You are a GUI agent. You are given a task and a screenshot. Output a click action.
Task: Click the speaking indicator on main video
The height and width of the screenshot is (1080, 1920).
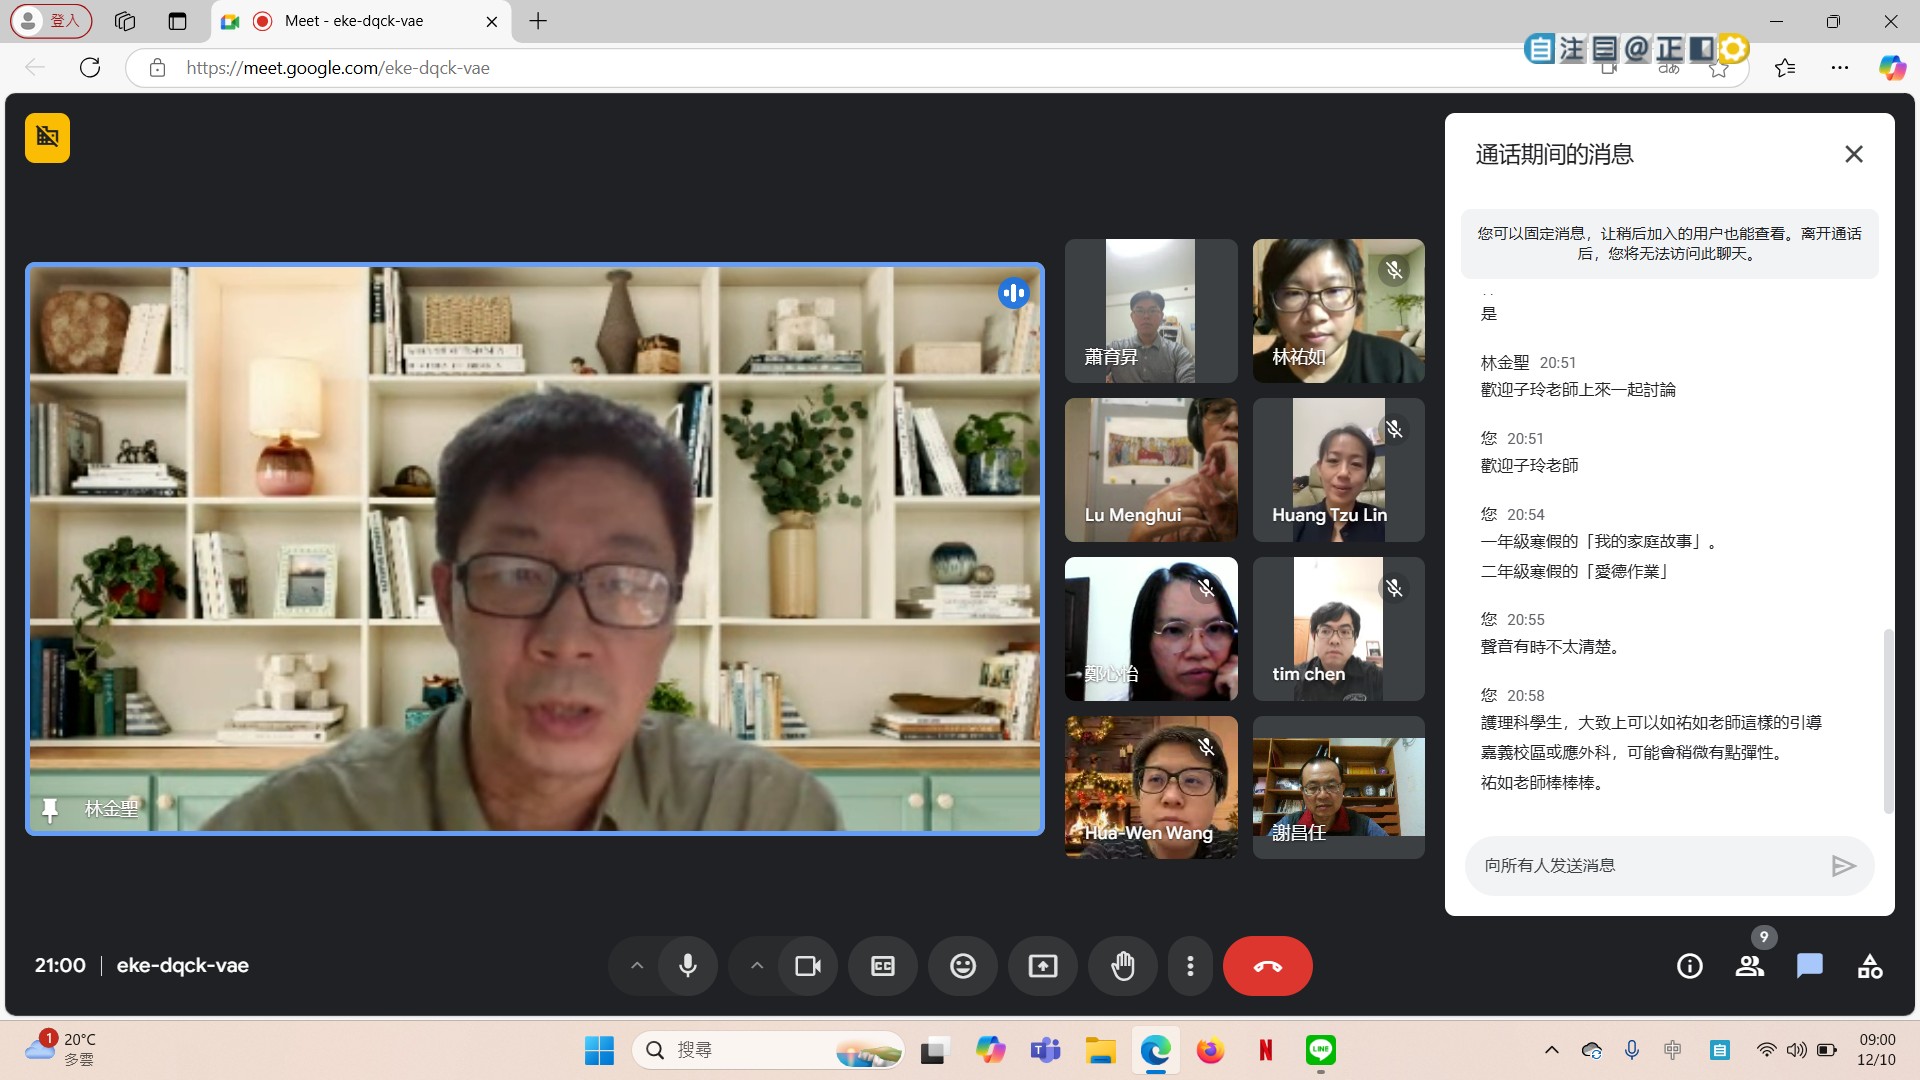pos(1013,293)
